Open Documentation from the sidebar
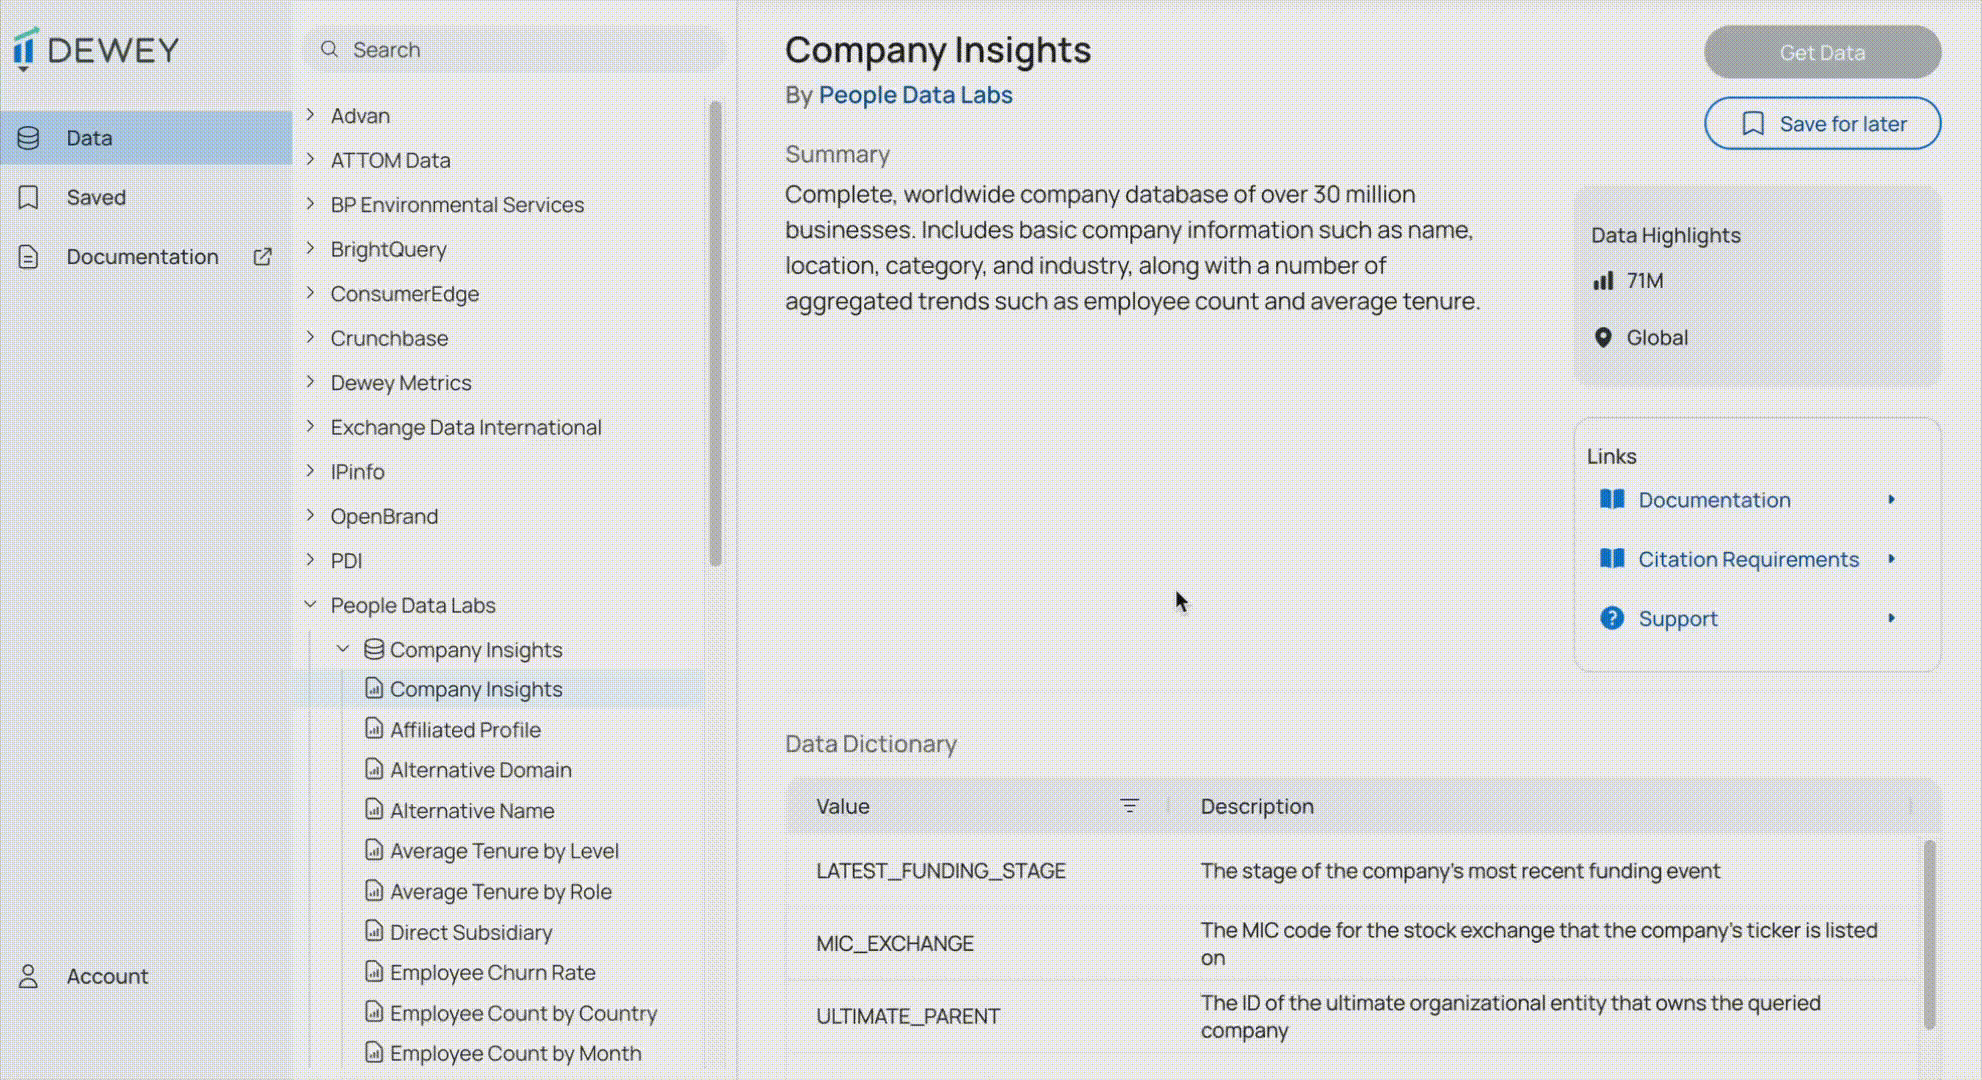Viewport: 1982px width, 1080px height. tap(146, 257)
